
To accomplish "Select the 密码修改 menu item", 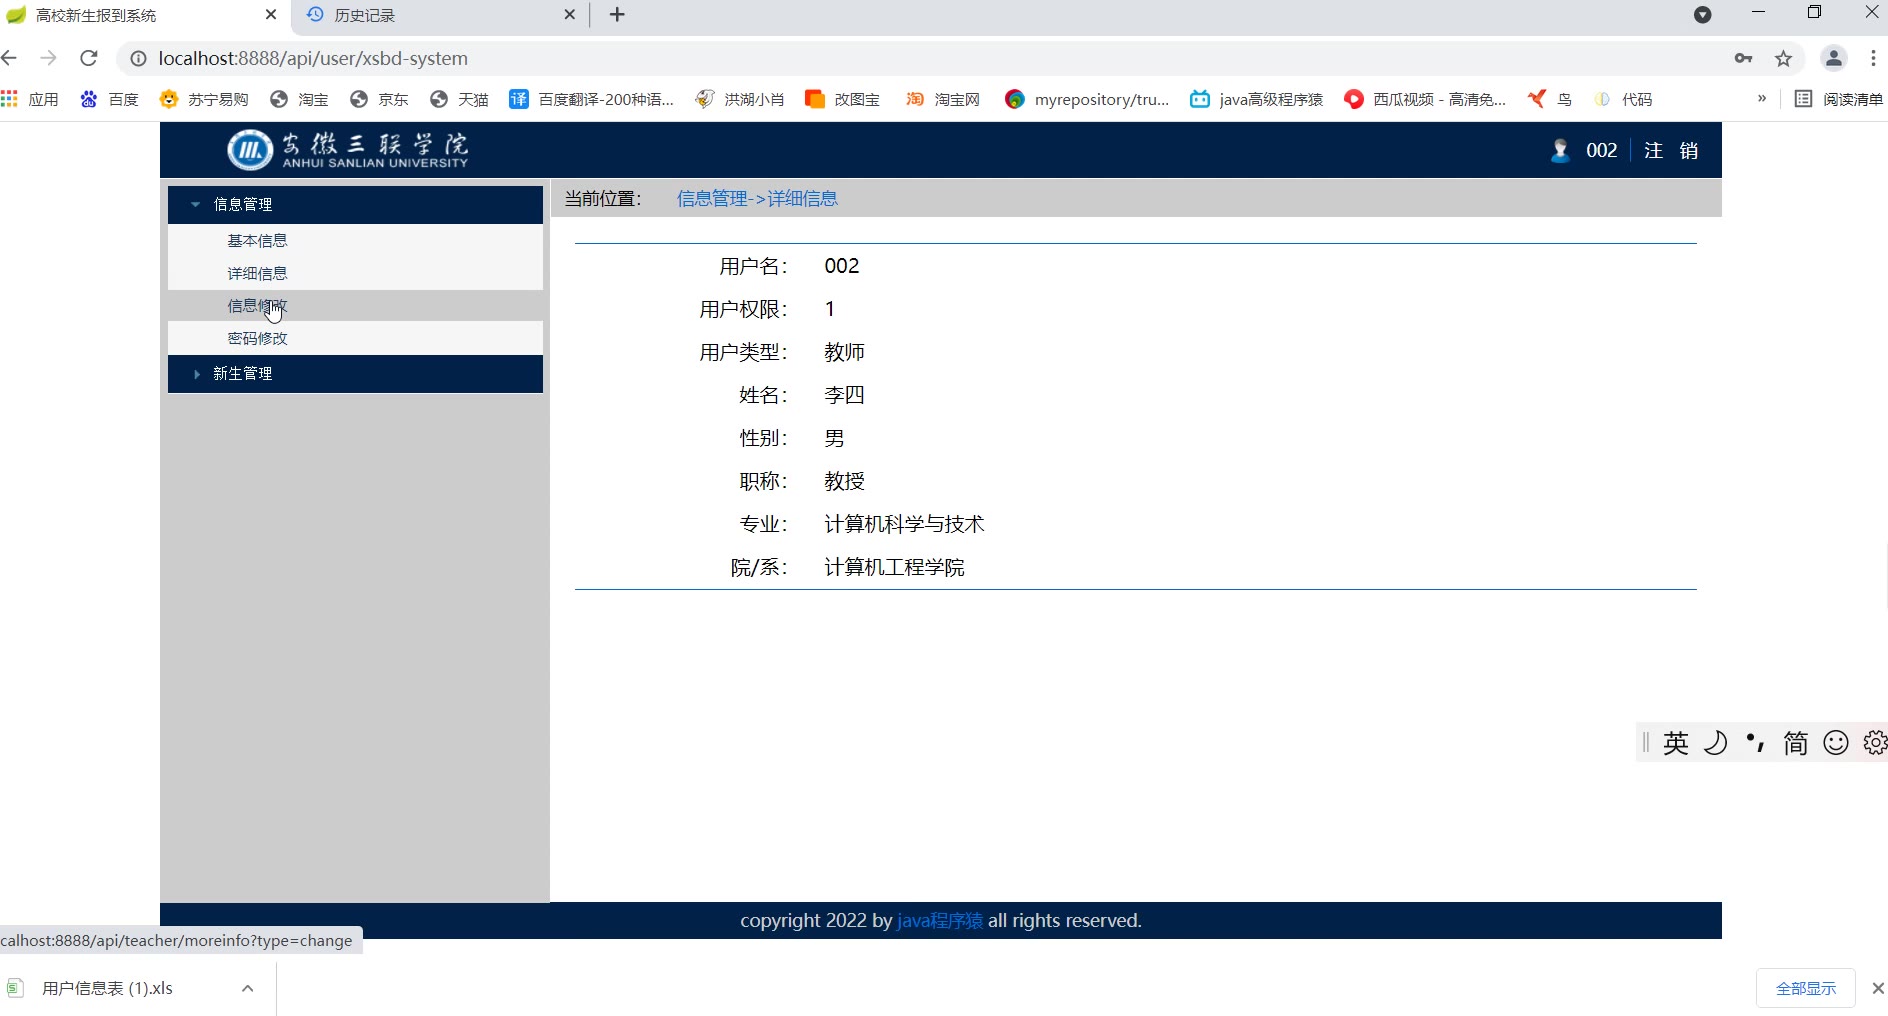I will pyautogui.click(x=257, y=338).
